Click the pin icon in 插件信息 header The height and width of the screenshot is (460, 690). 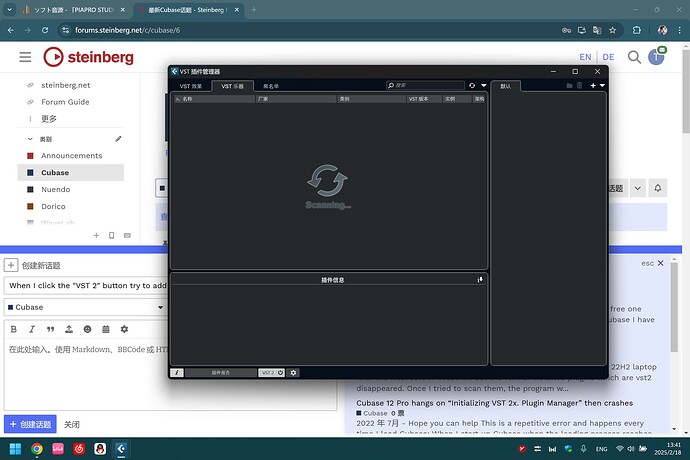tap(480, 280)
